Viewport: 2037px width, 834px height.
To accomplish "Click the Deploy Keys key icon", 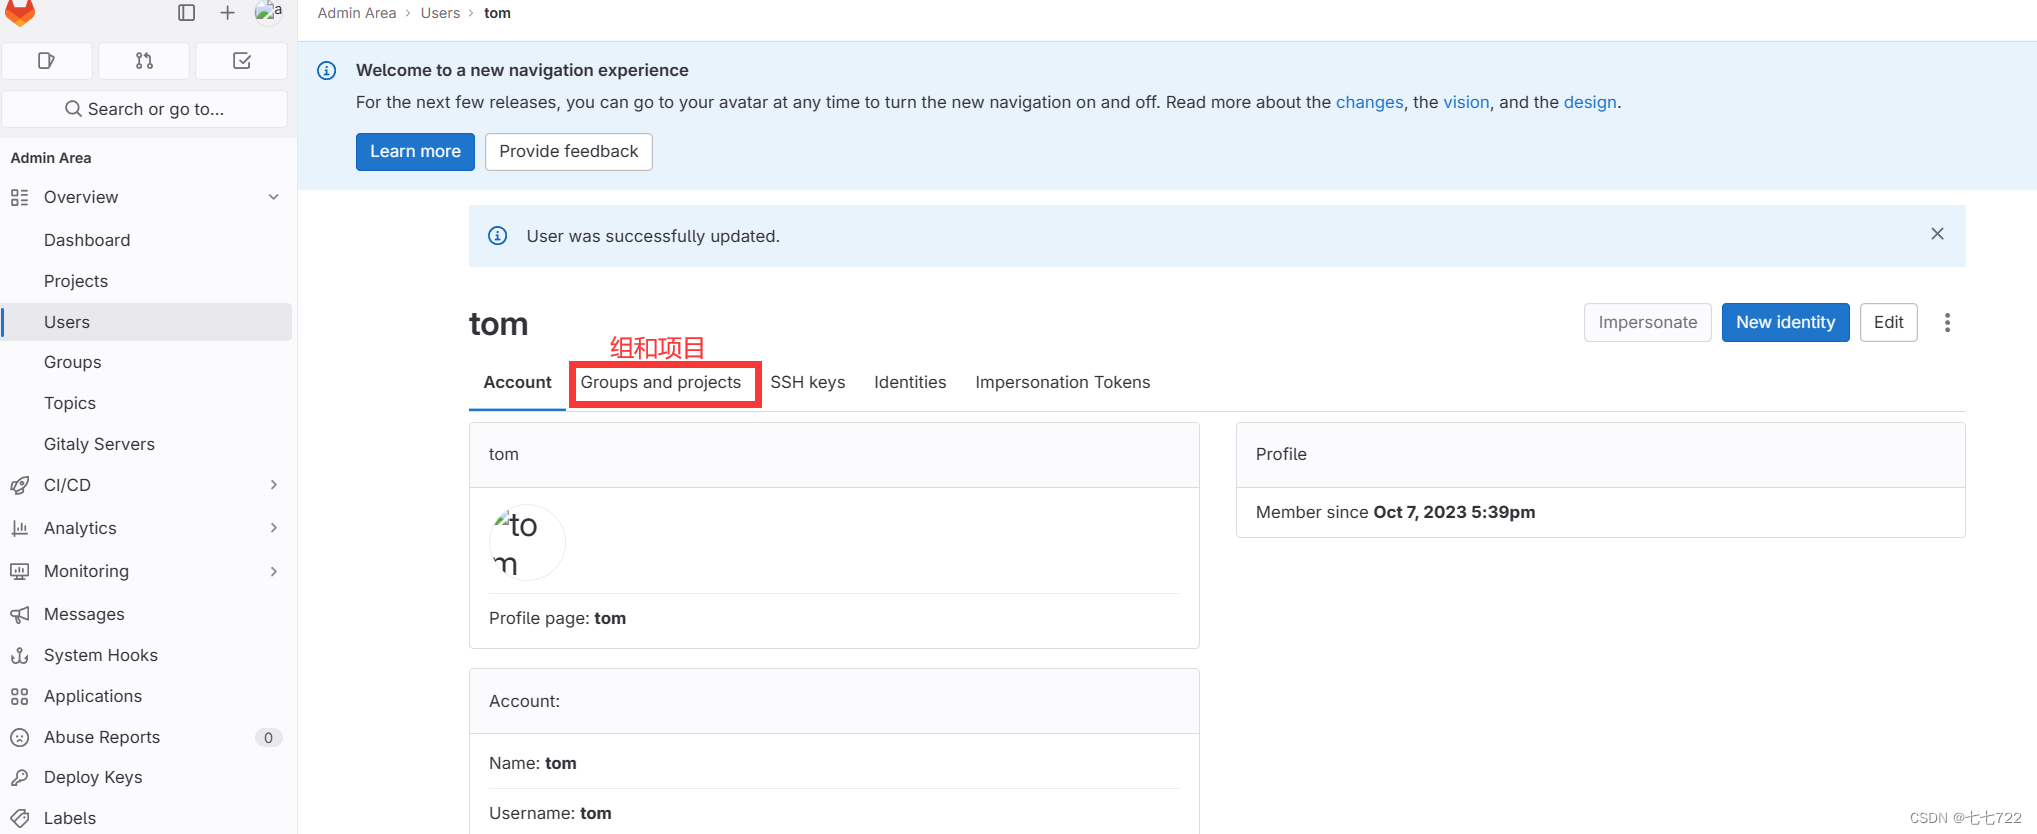I will pos(19,777).
